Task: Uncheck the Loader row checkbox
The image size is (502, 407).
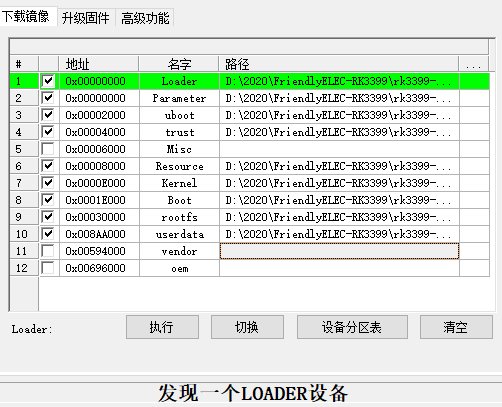Action: [48, 81]
